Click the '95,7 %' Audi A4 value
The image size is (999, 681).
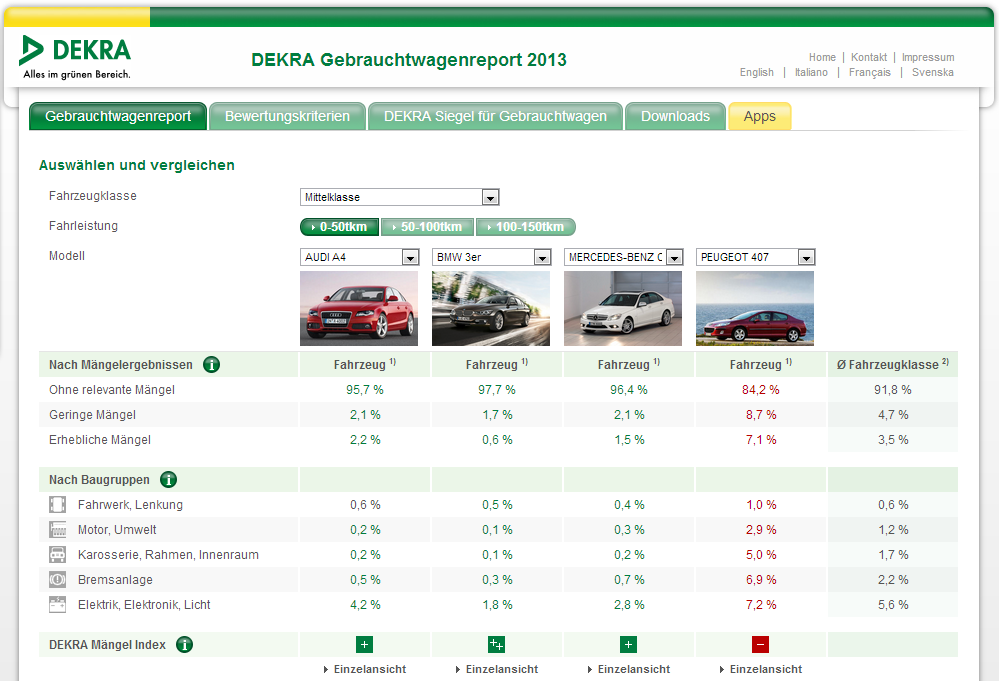pyautogui.click(x=365, y=390)
